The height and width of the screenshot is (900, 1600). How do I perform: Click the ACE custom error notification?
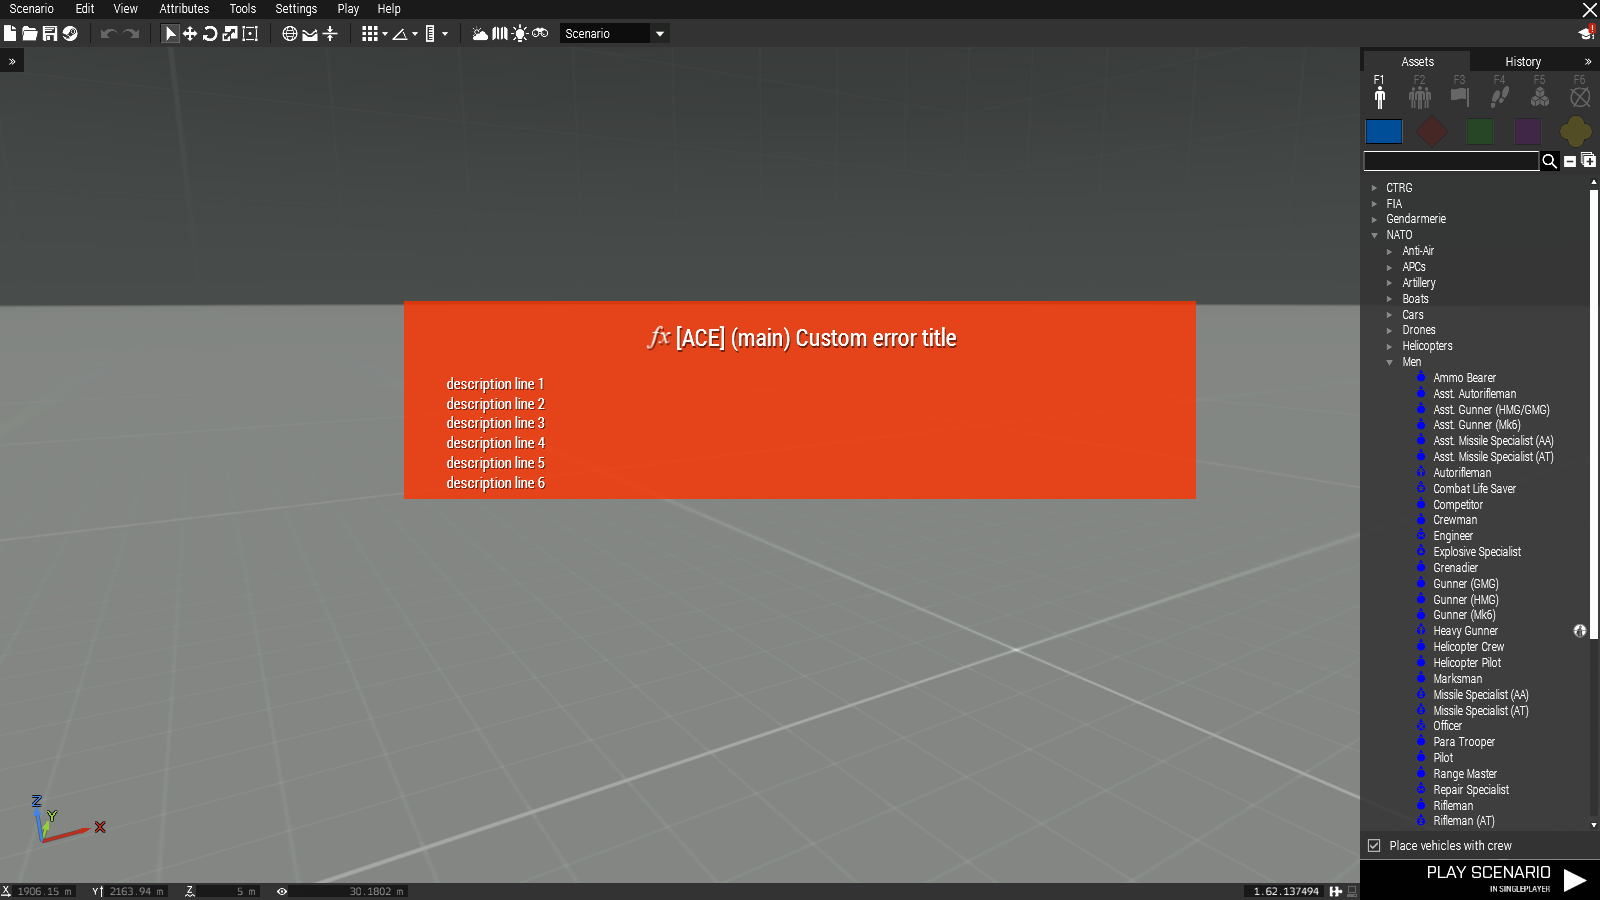800,400
